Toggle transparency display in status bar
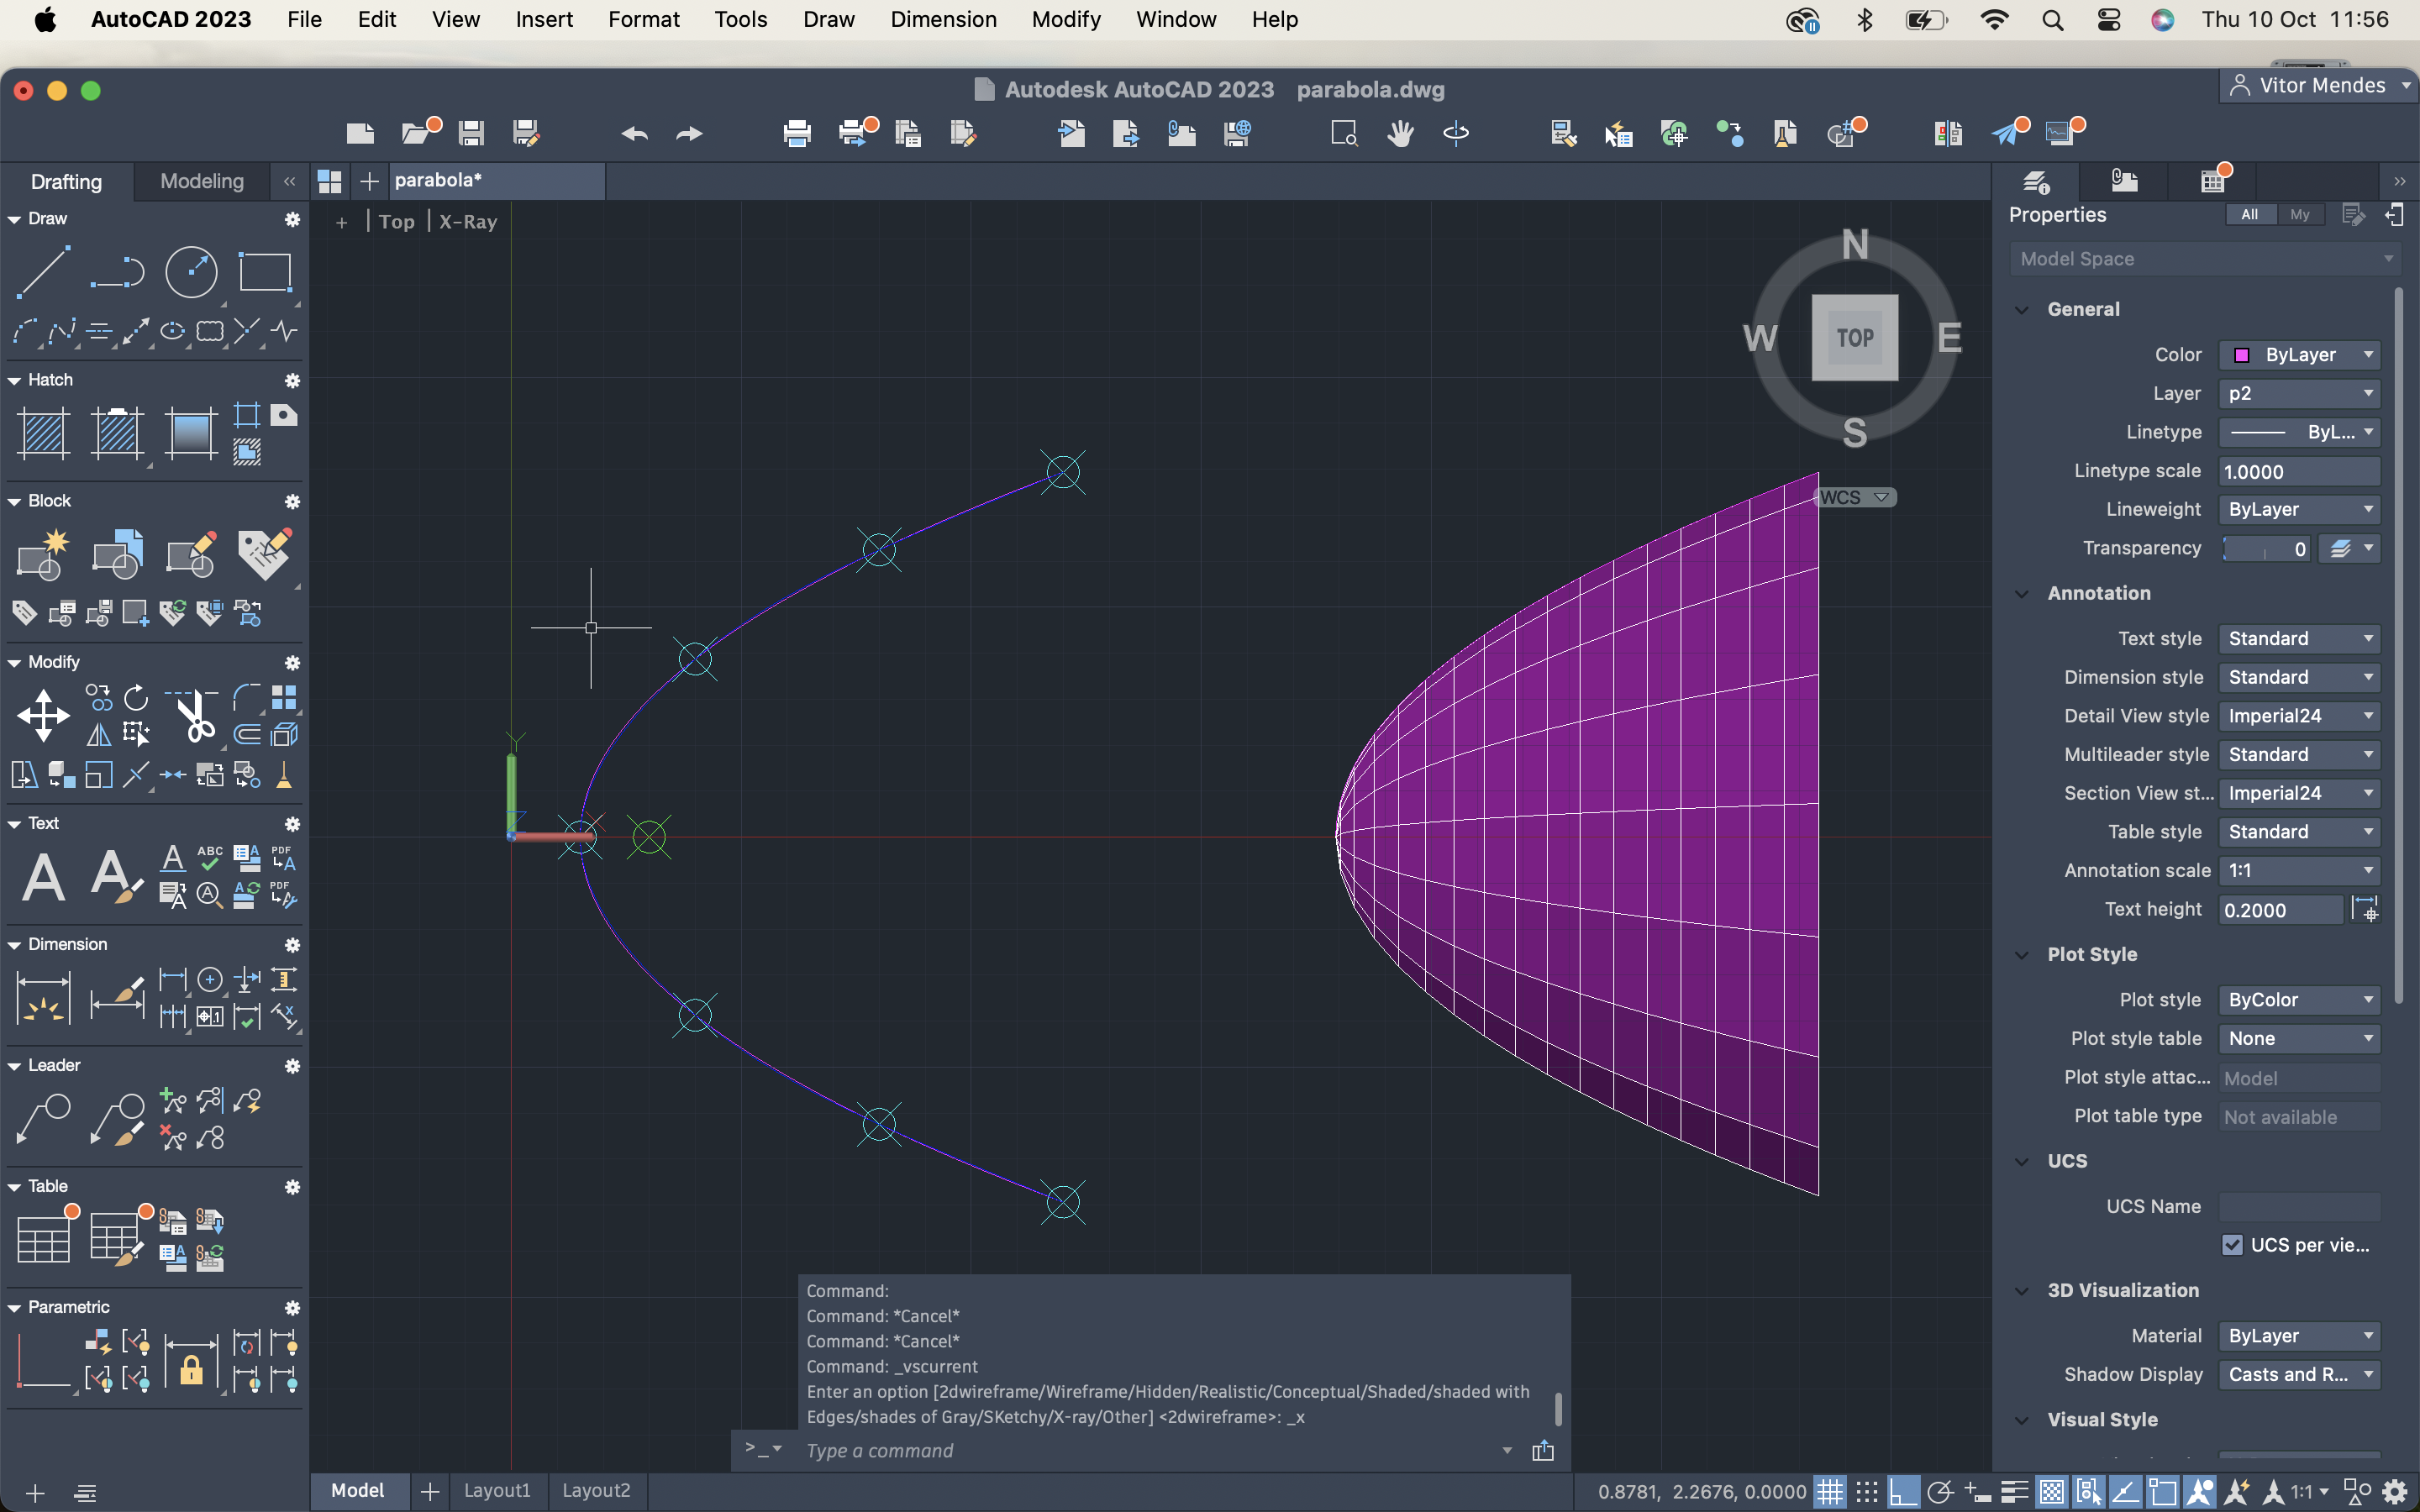Image resolution: width=2420 pixels, height=1512 pixels. coord(2051,1491)
